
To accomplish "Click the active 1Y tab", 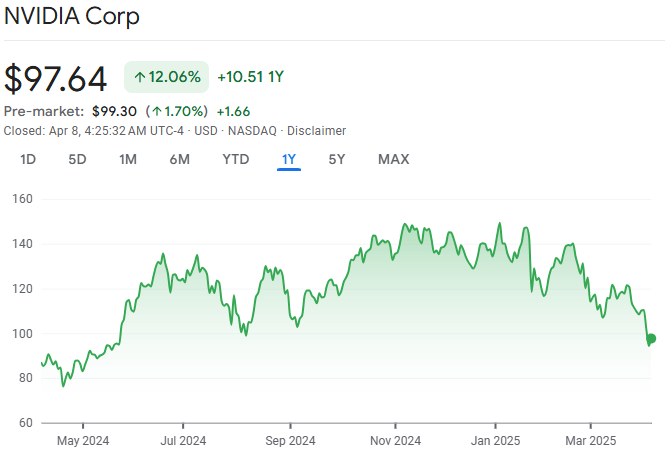I will (289, 159).
